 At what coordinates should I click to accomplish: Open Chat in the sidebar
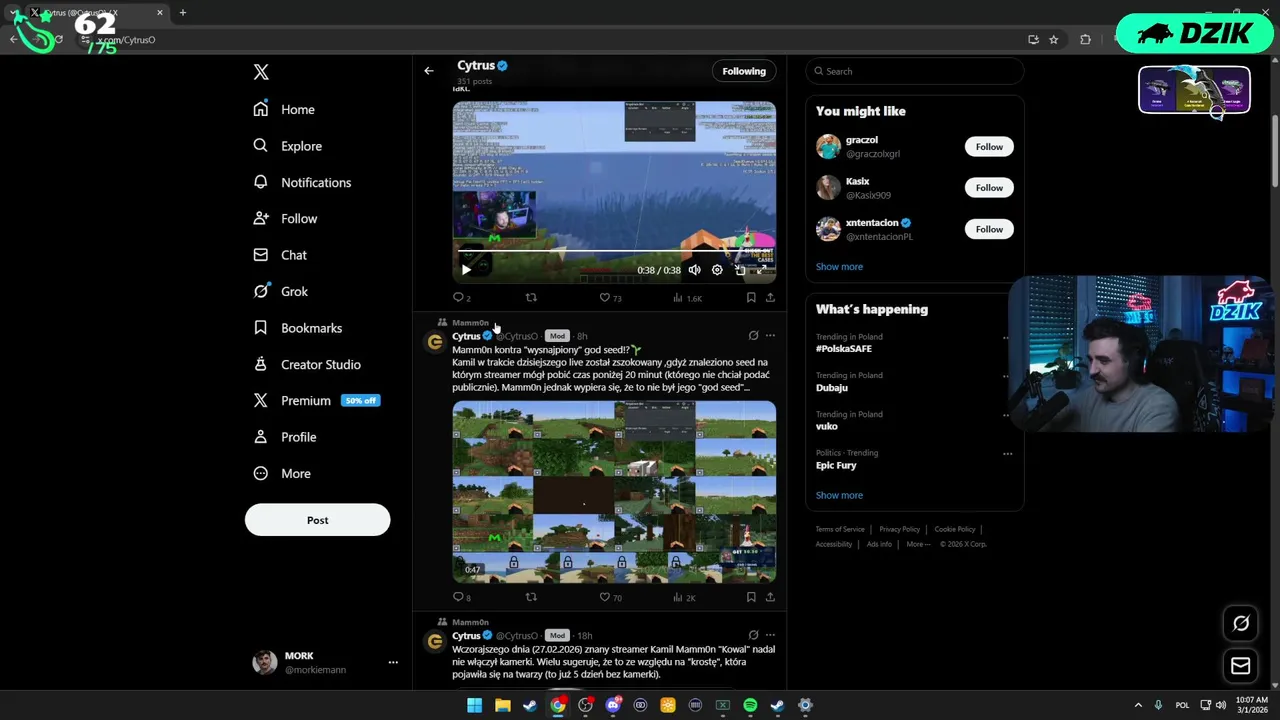[281, 255]
